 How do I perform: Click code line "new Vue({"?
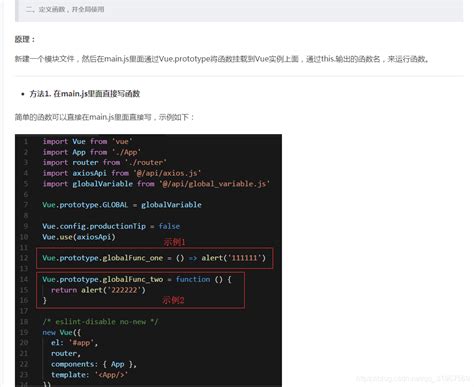tap(62, 332)
